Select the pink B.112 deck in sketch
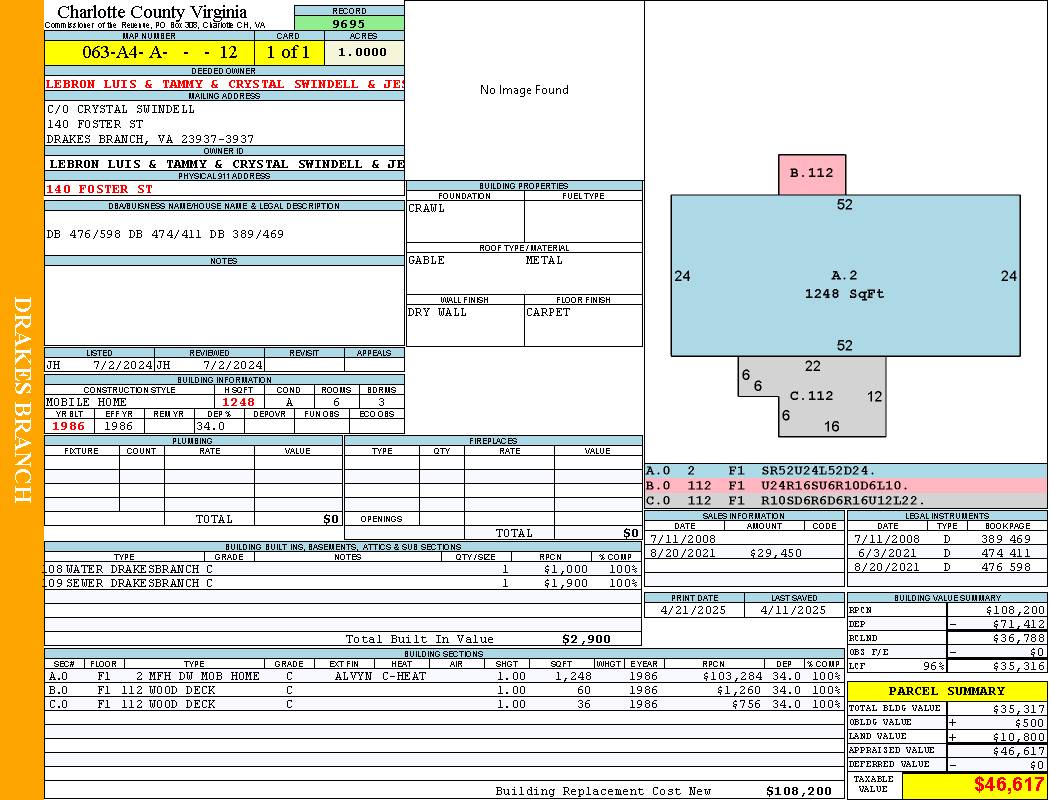Image resolution: width=1050 pixels, height=800 pixels. (x=812, y=174)
